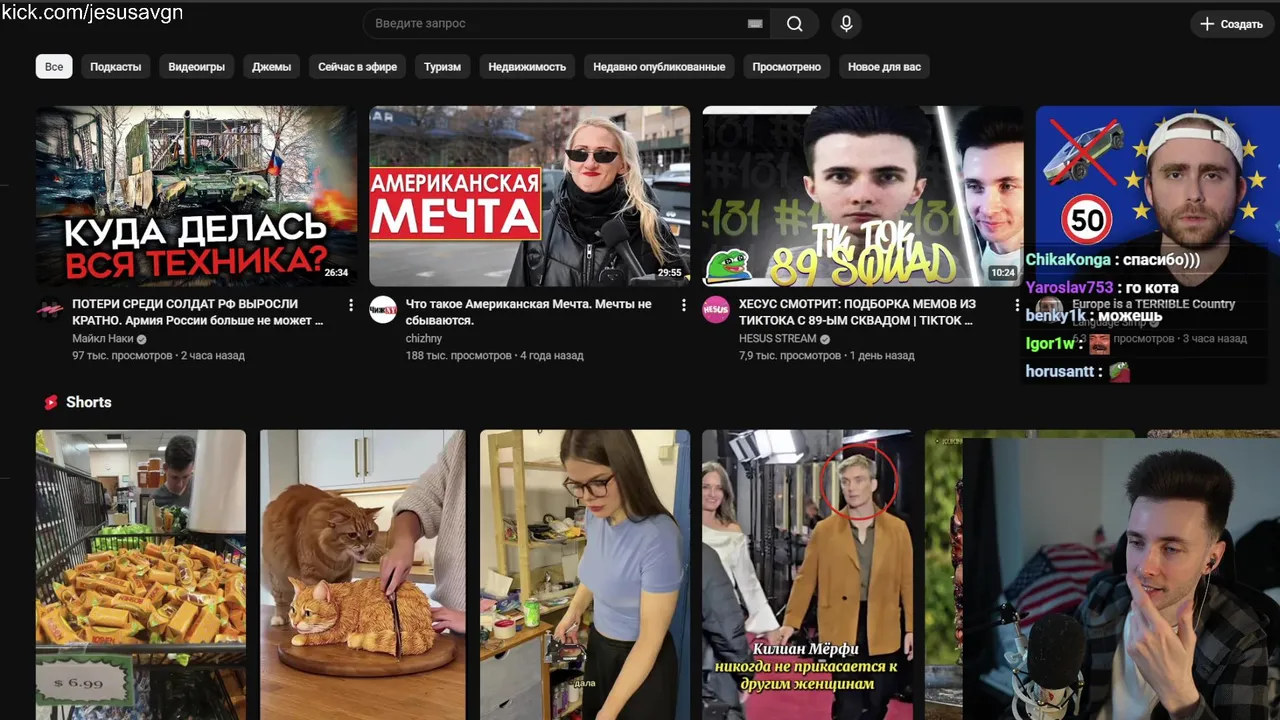Image resolution: width=1280 pixels, height=720 pixels.
Task: Open the HESUS STREAM channel avatar
Action: tap(716, 310)
